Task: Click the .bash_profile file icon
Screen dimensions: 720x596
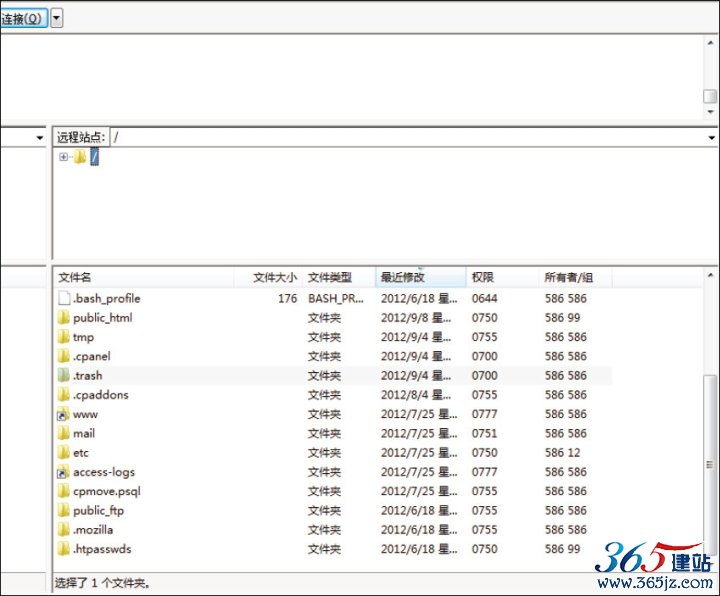Action: click(x=64, y=298)
